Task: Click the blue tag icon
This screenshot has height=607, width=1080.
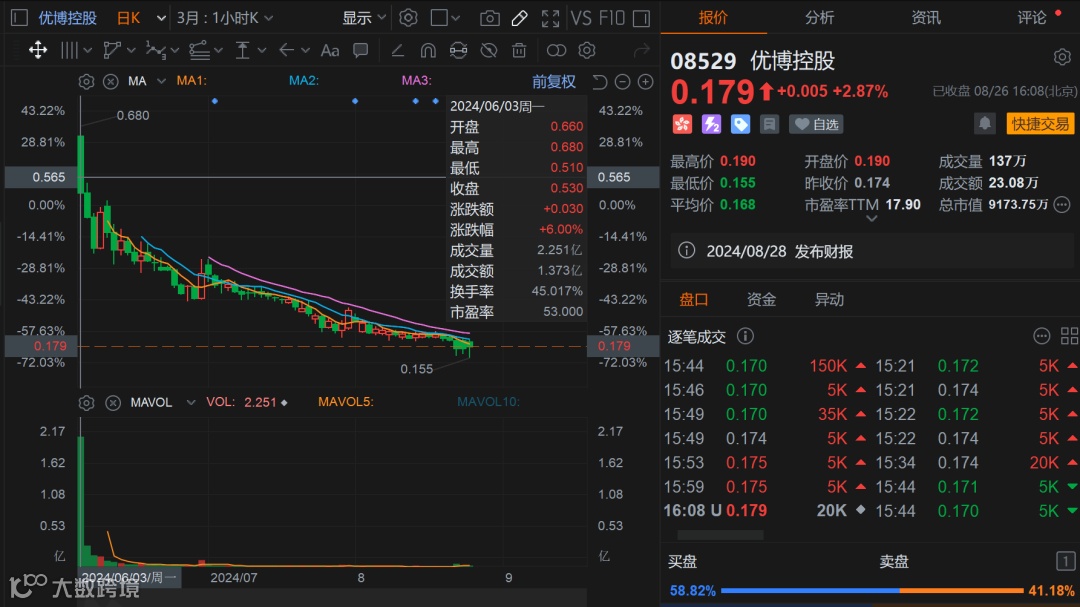Action: coord(740,124)
